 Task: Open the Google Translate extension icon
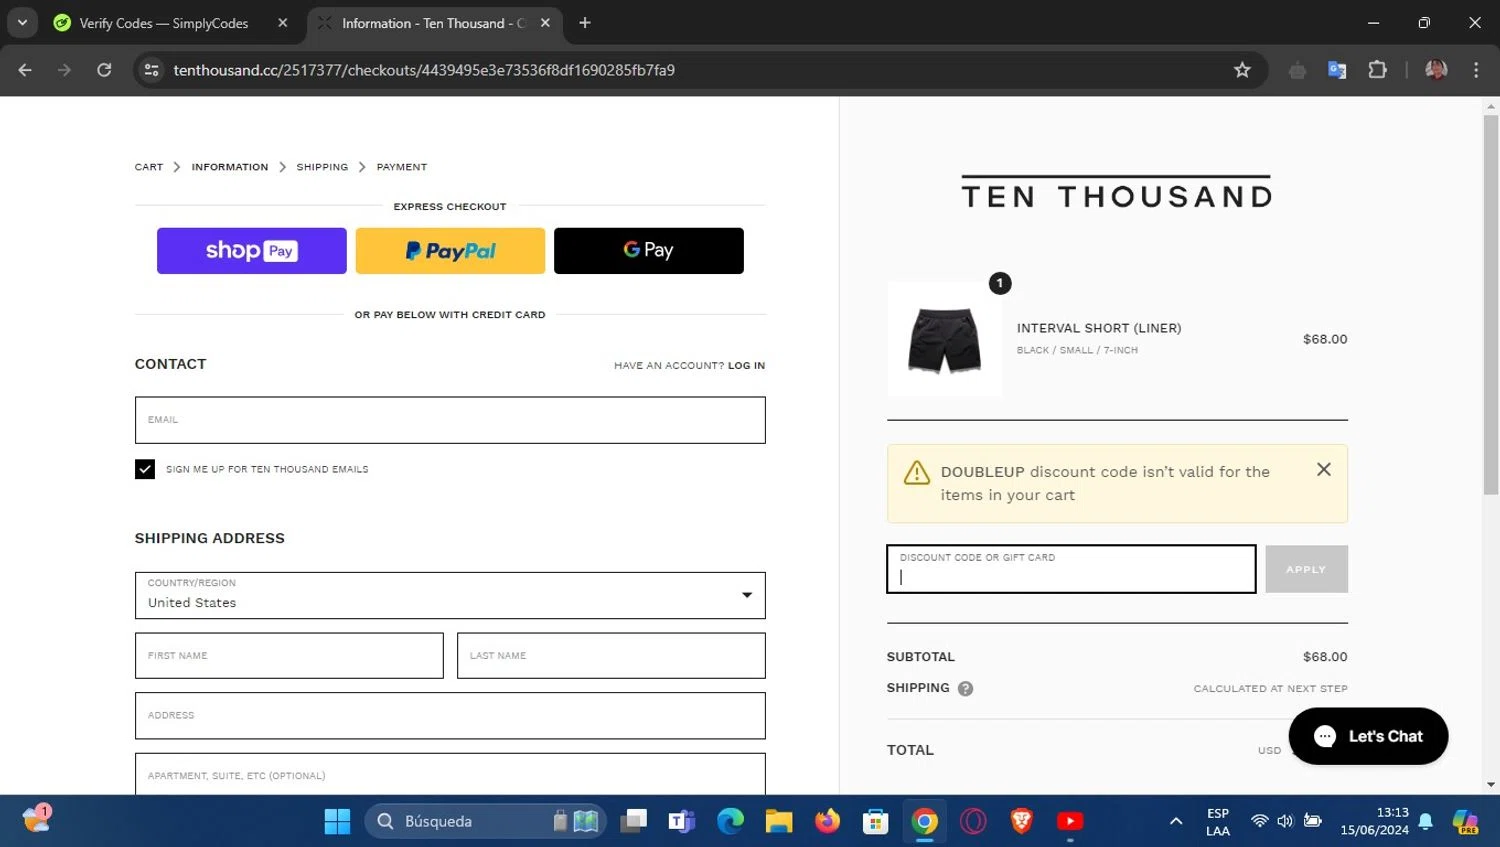pyautogui.click(x=1337, y=70)
